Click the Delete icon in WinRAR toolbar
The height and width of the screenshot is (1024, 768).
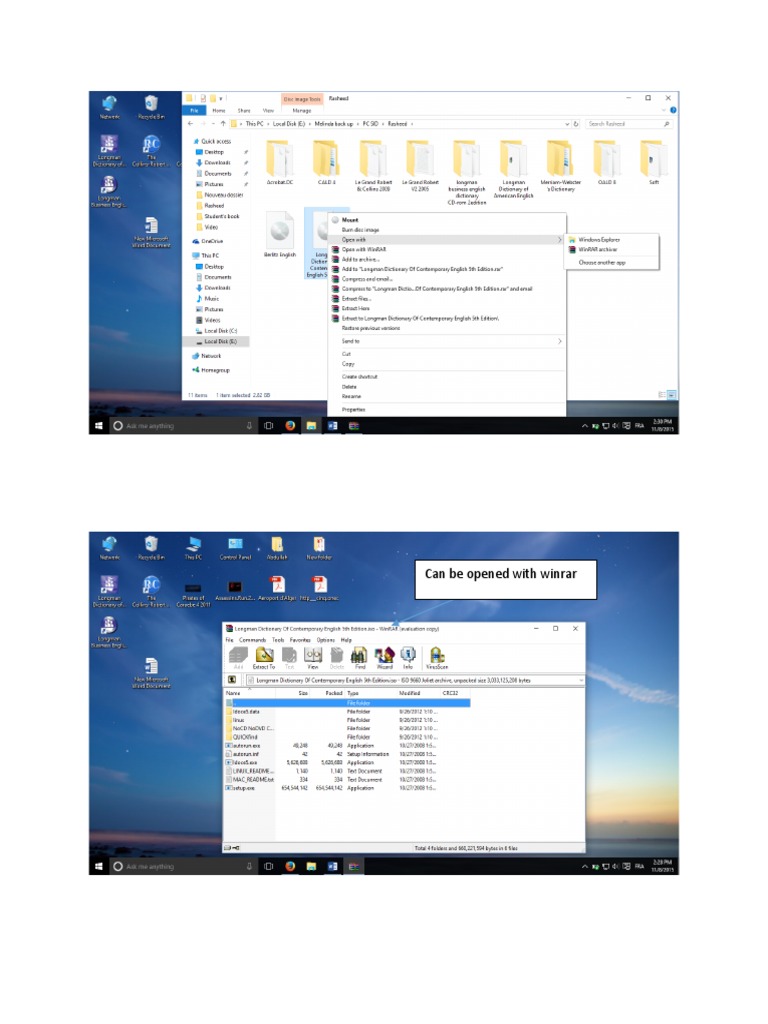(x=337, y=658)
